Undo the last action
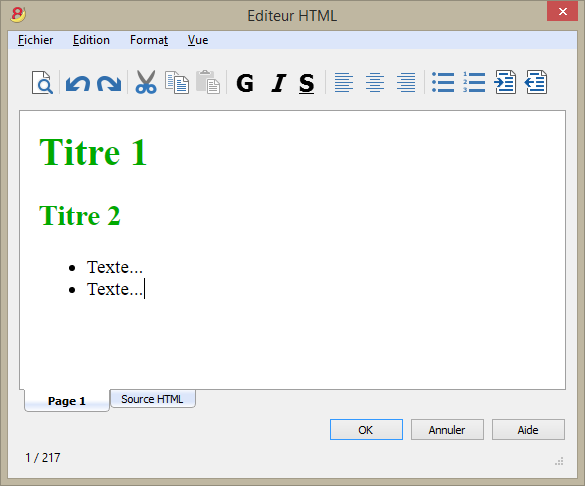The image size is (585, 486). coord(78,83)
